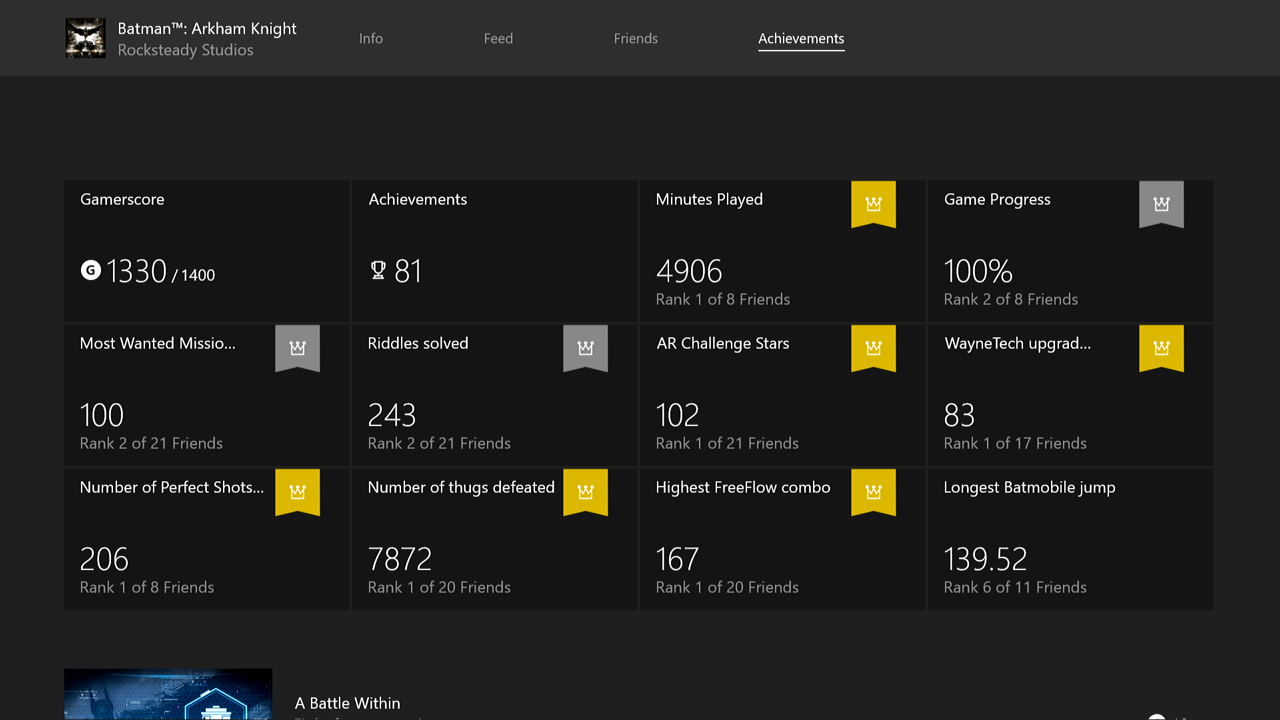
Task: Open the Feed tab
Action: click(x=498, y=39)
